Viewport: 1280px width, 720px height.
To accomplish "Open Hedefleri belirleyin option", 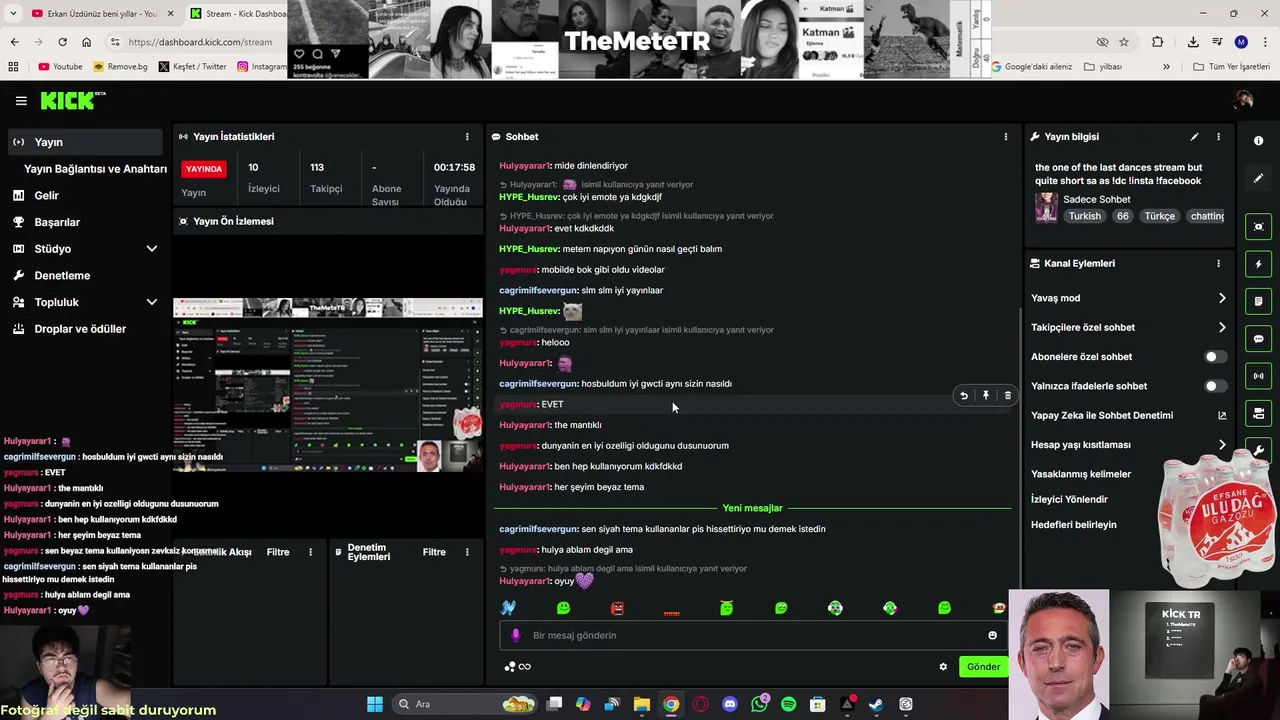I will click(1074, 525).
